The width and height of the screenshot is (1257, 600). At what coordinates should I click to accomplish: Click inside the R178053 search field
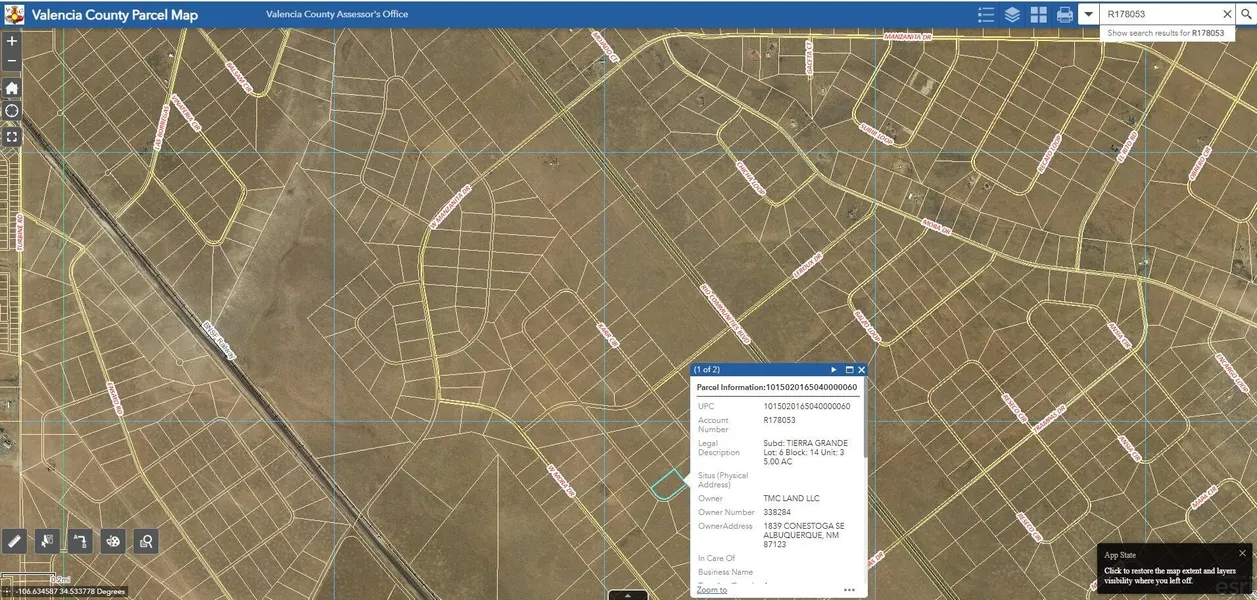pyautogui.click(x=1160, y=14)
